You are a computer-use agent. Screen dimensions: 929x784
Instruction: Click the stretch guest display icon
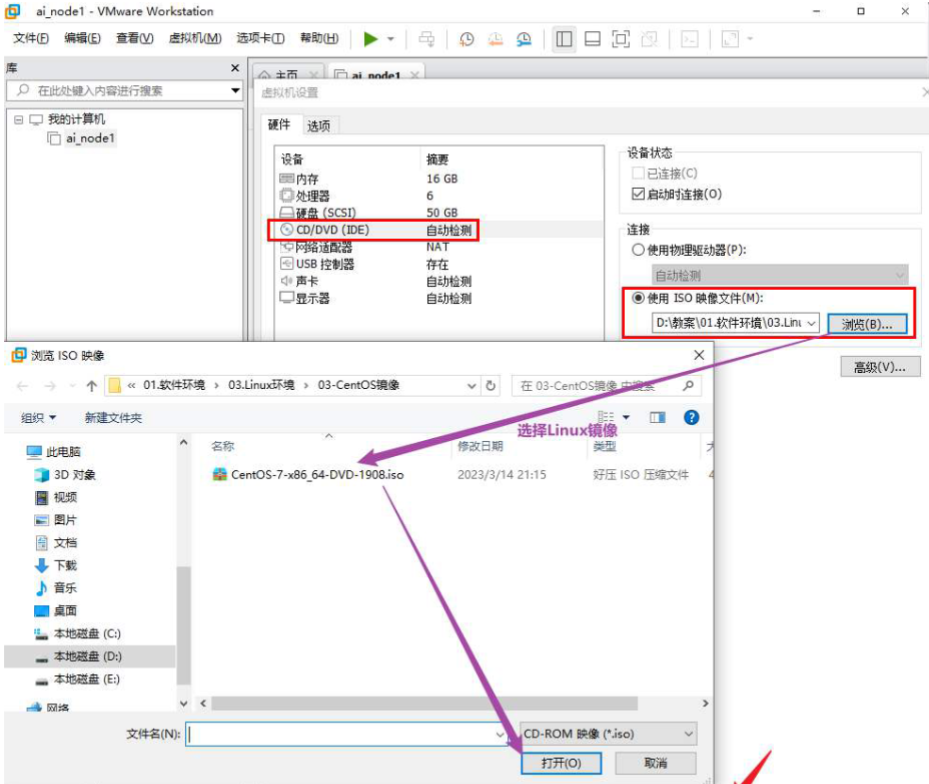pos(730,39)
